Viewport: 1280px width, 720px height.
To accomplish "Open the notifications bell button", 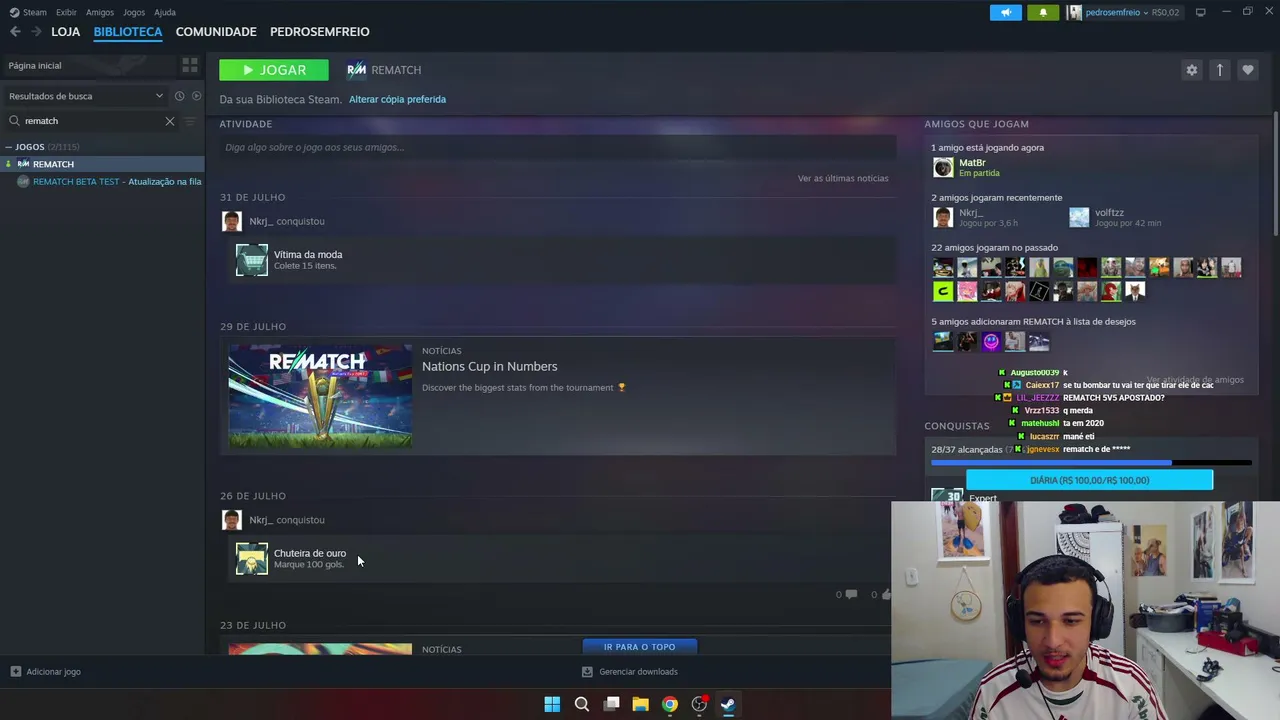I will [x=1043, y=12].
